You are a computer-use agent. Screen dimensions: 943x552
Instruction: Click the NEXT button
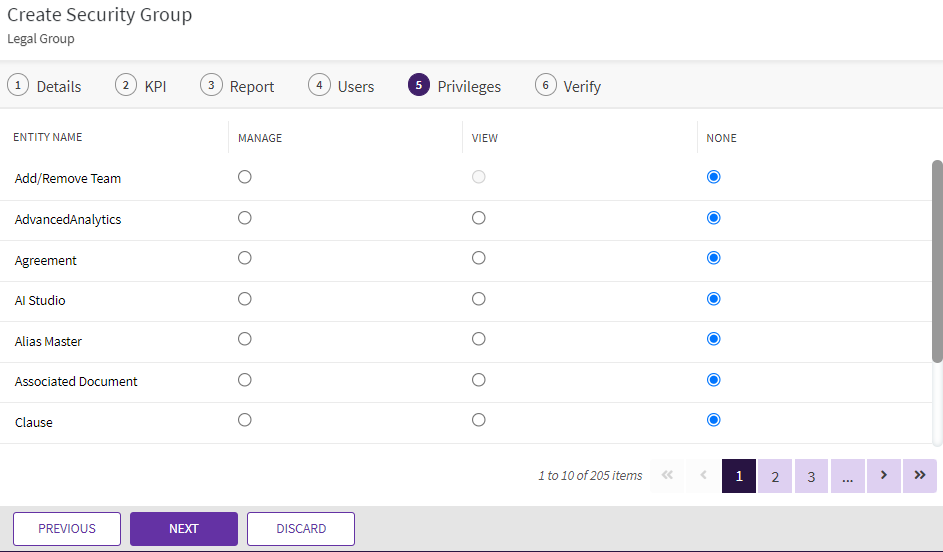click(x=184, y=529)
